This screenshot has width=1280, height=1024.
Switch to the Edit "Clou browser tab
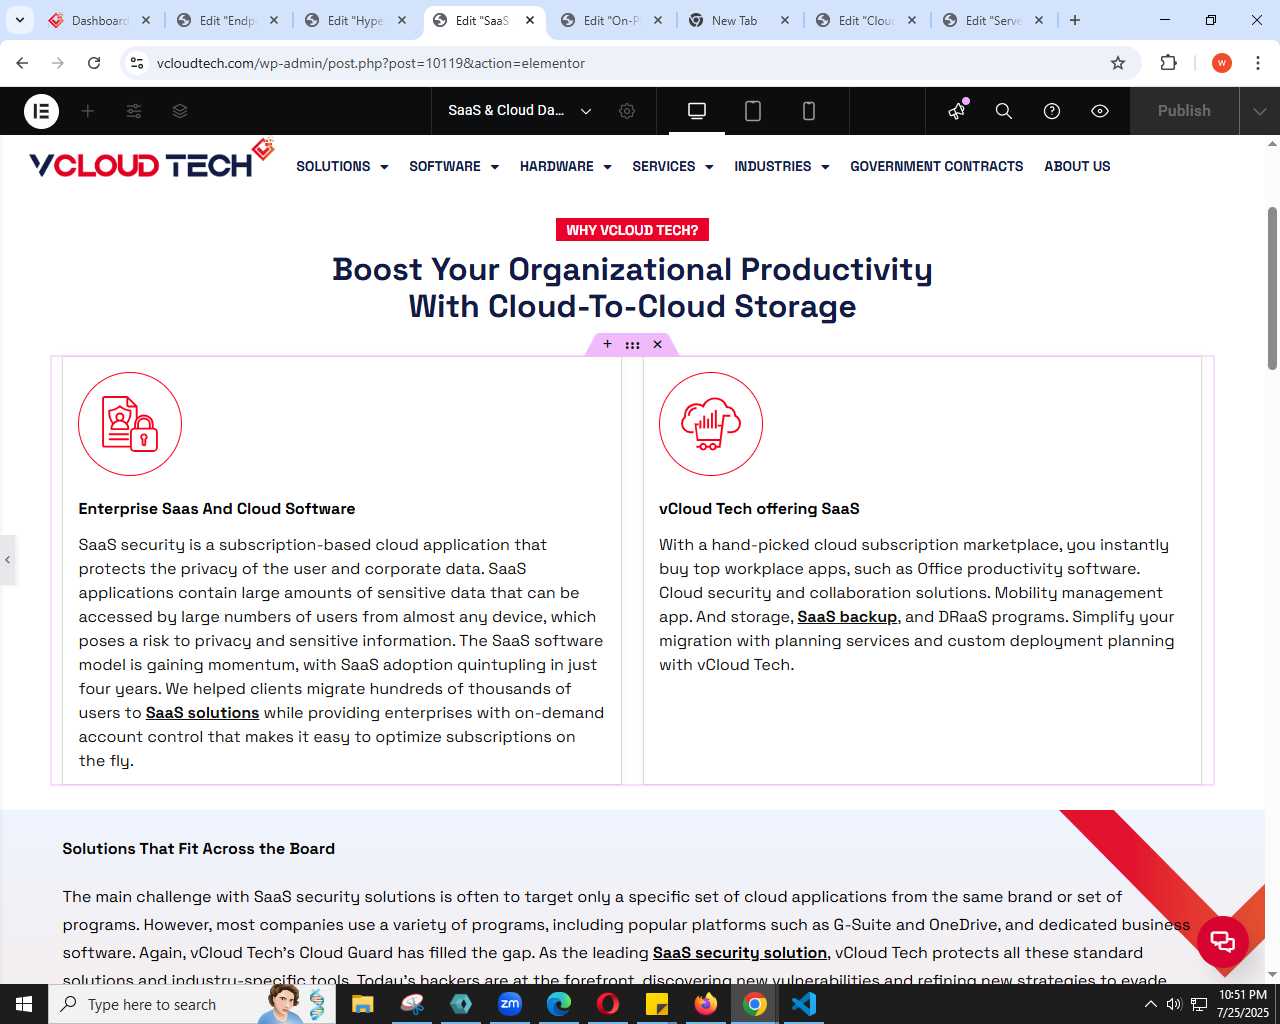pyautogui.click(x=865, y=20)
